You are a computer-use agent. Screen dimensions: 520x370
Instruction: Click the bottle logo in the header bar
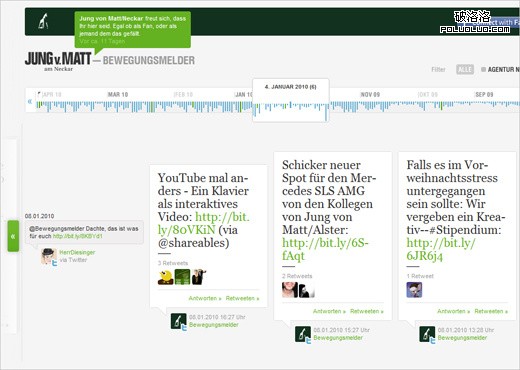[x=43, y=21]
